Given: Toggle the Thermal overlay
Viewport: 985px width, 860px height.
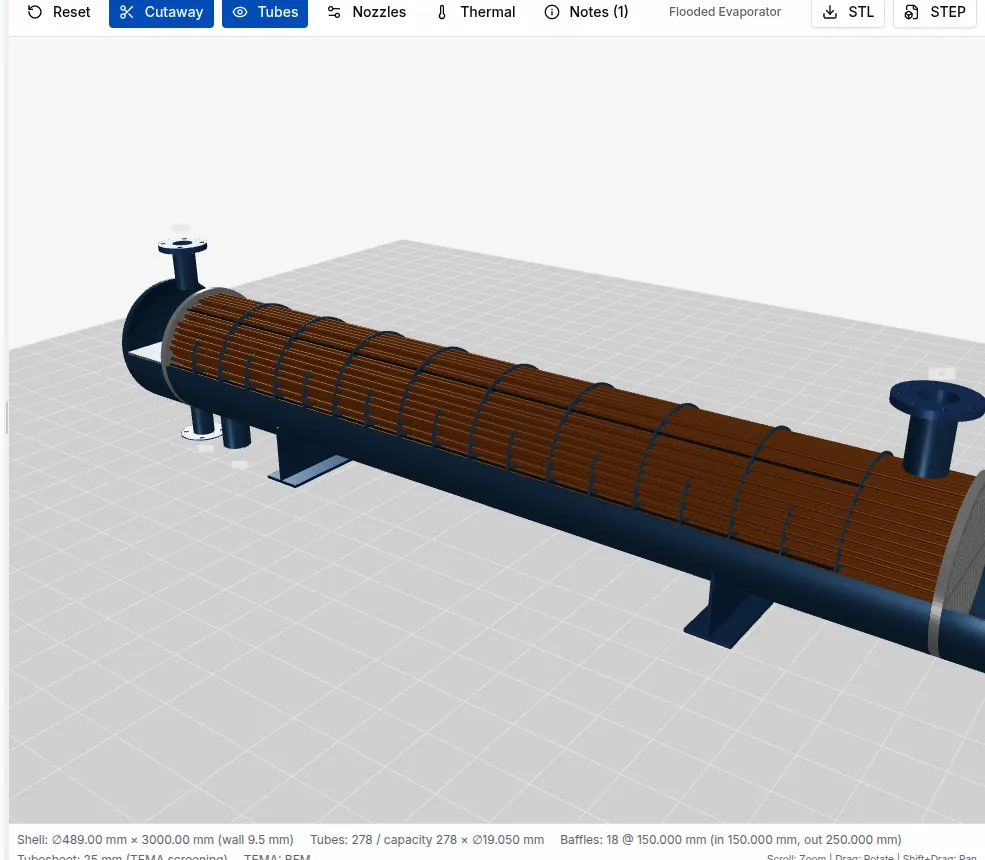Looking at the screenshot, I should coord(476,12).
